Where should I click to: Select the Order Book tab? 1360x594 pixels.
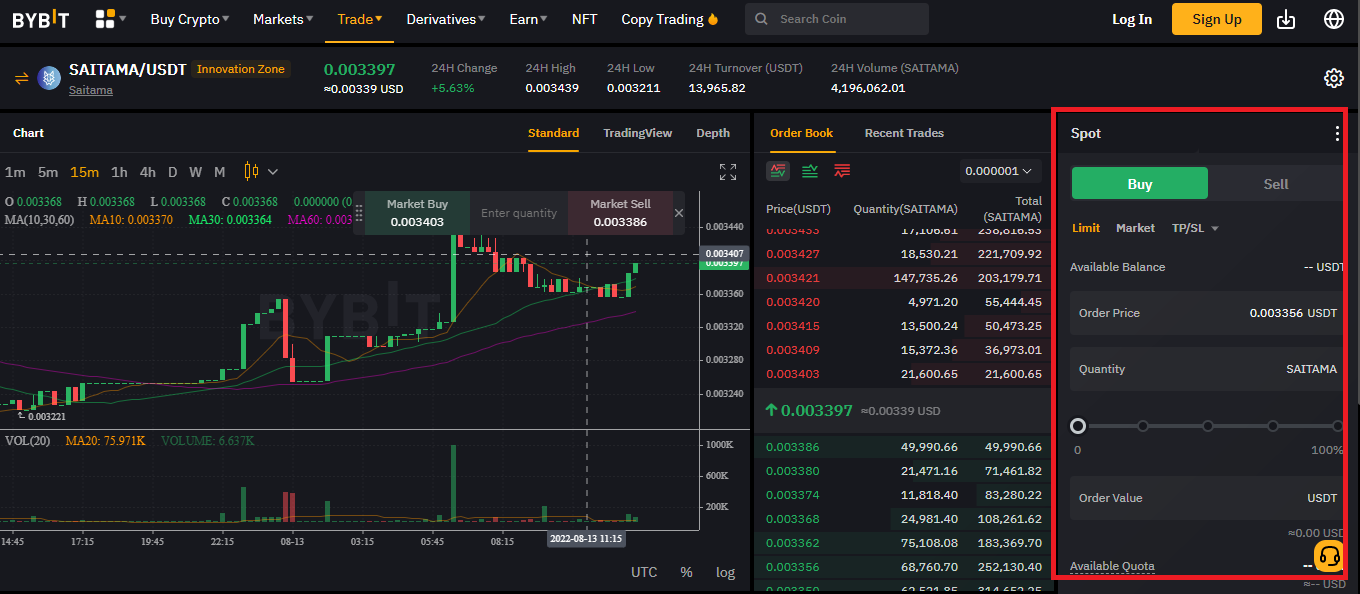click(801, 133)
